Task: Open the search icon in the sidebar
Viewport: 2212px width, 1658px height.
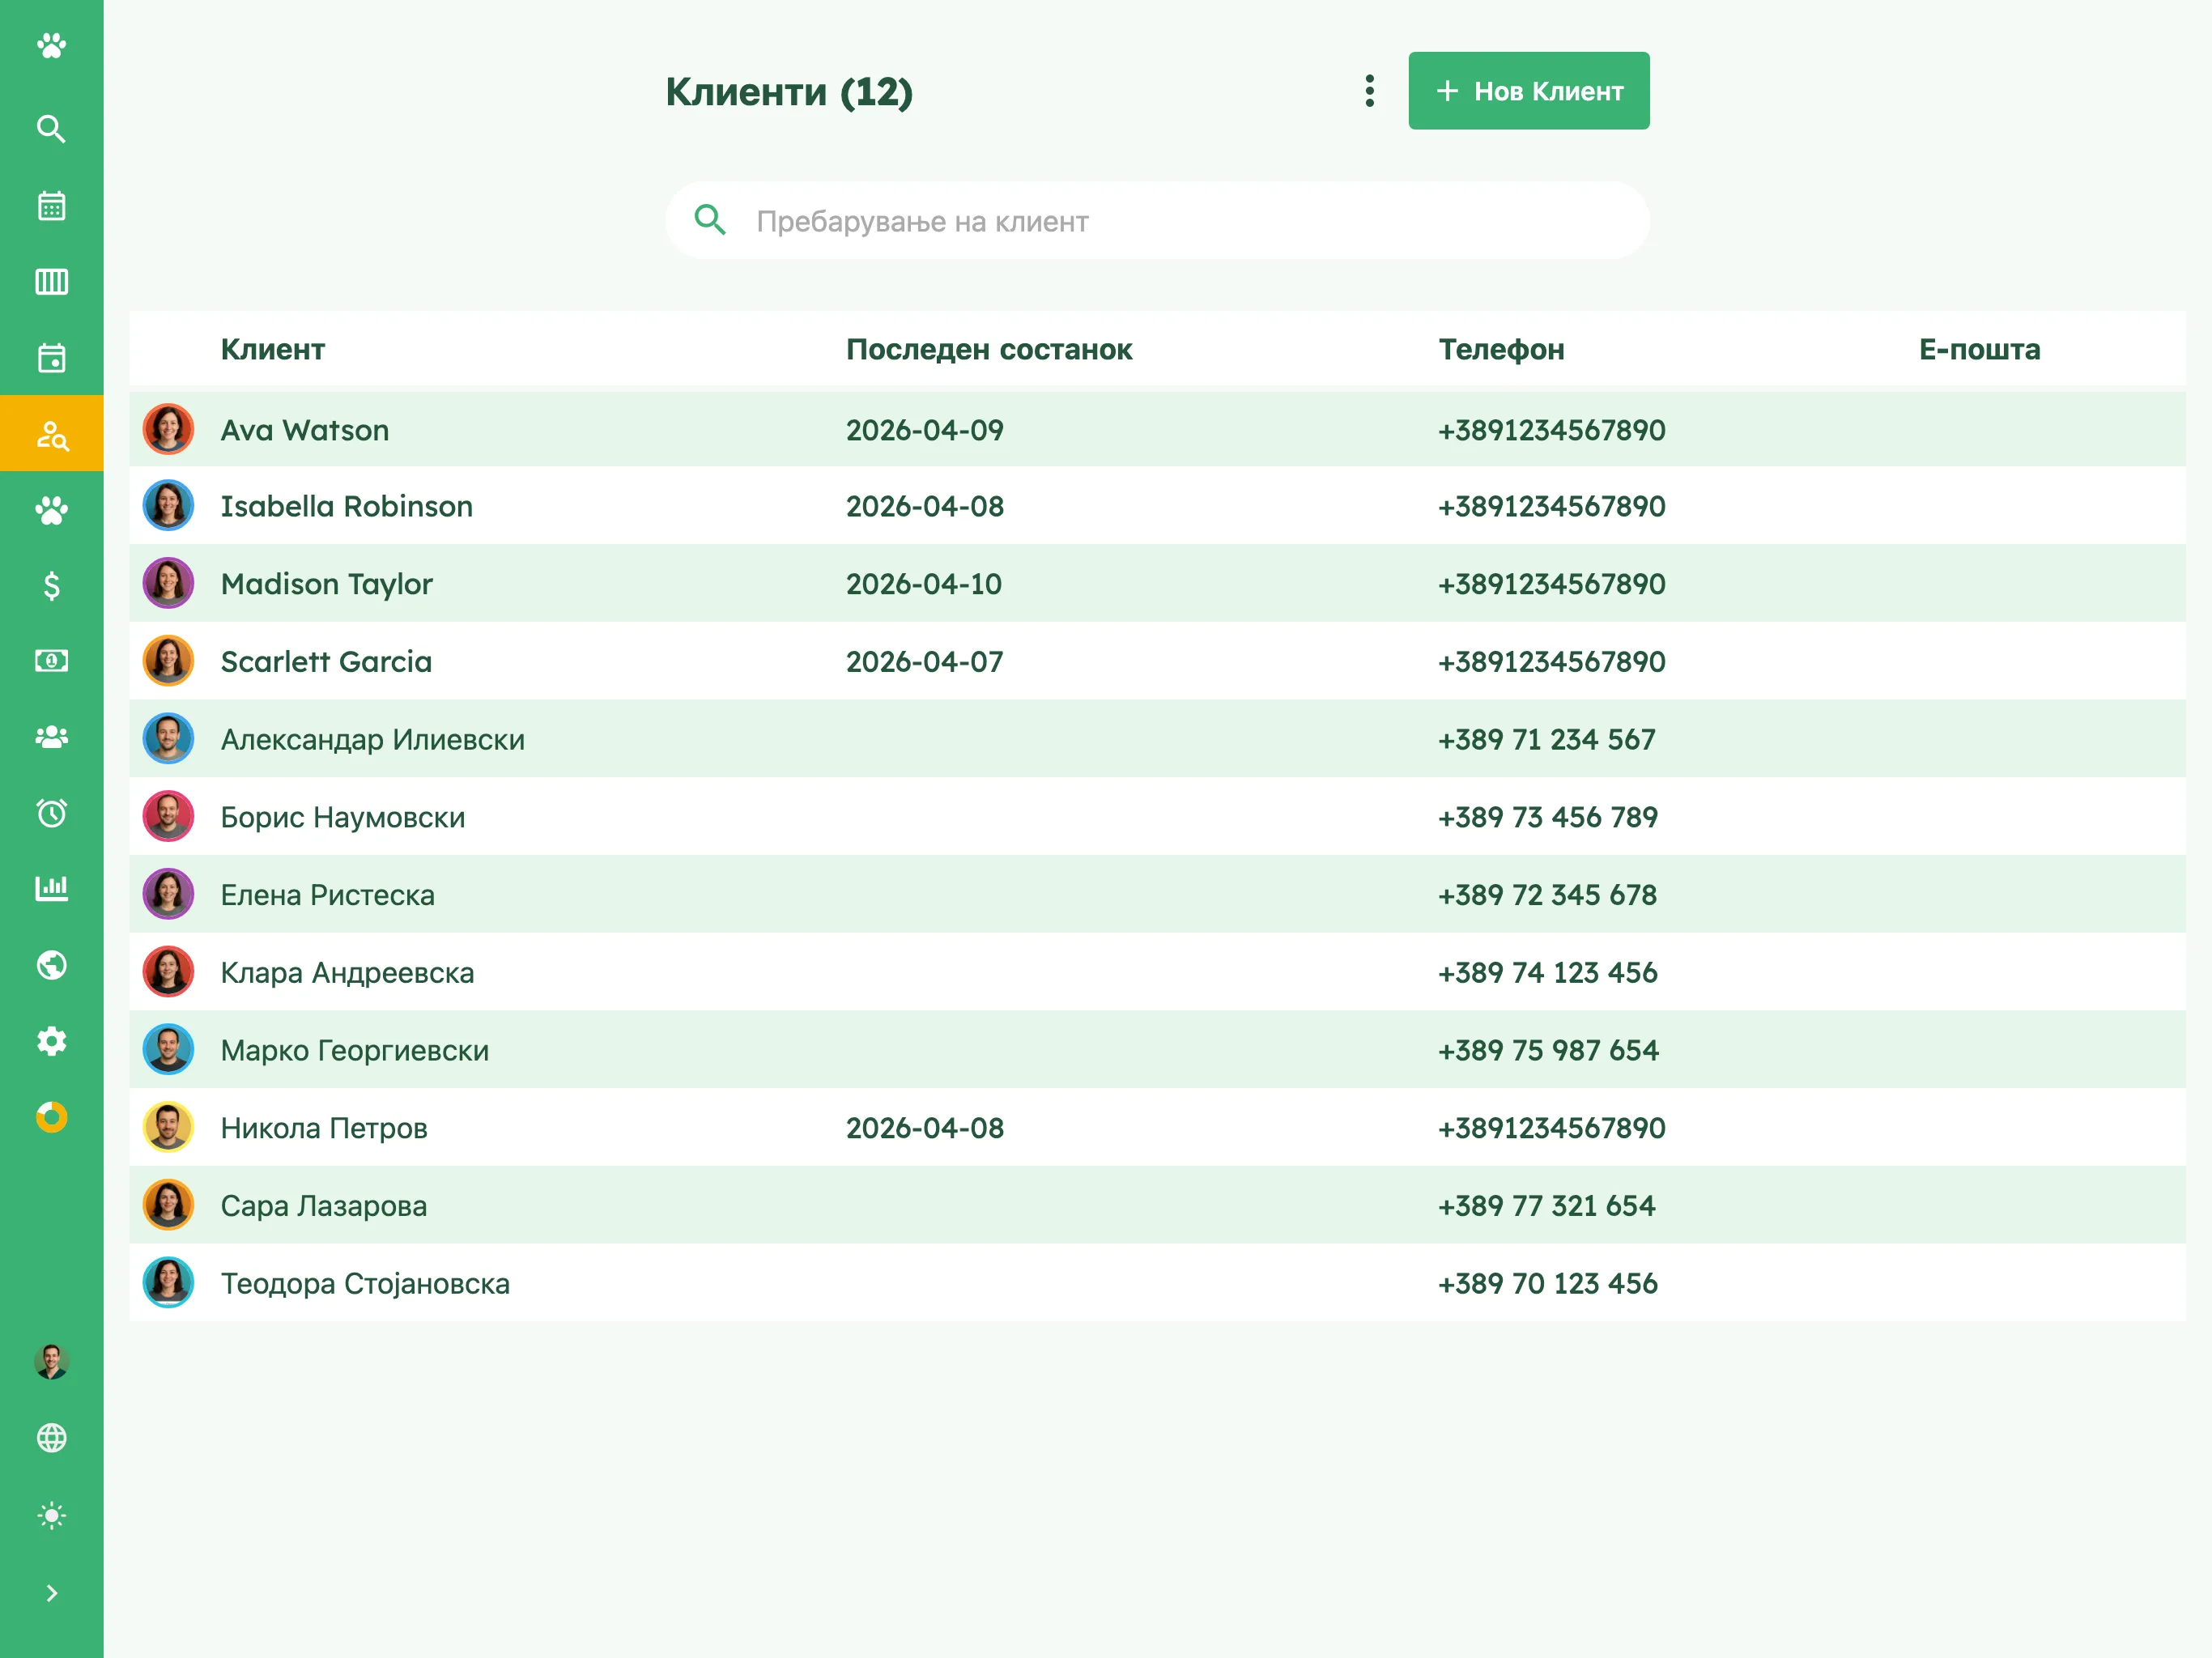Action: click(51, 129)
